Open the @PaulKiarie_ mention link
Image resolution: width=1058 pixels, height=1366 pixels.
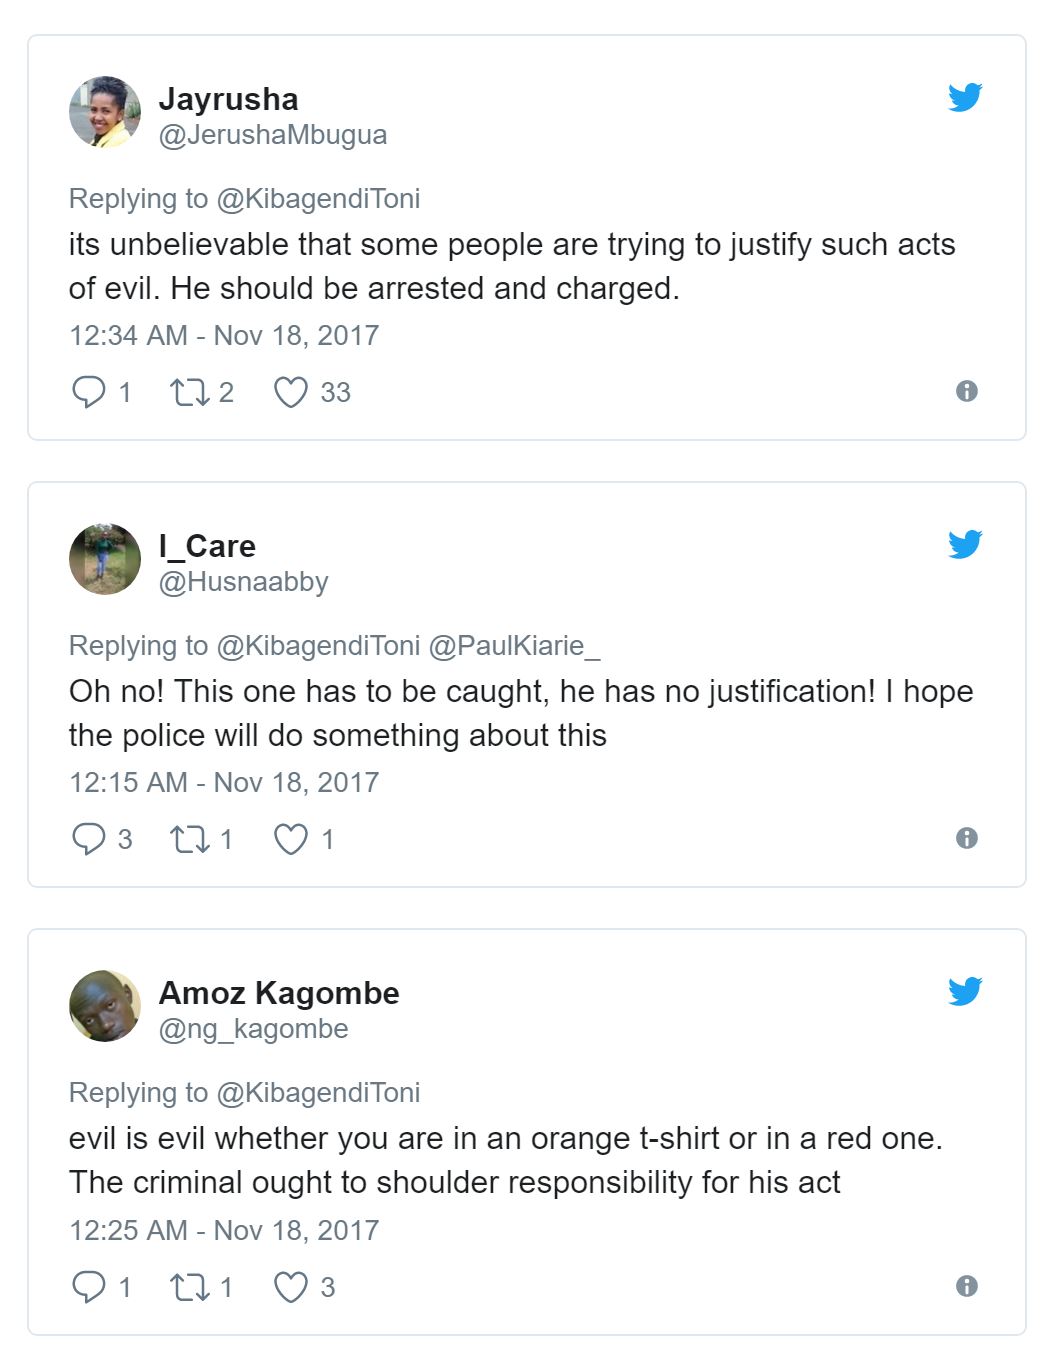click(514, 646)
